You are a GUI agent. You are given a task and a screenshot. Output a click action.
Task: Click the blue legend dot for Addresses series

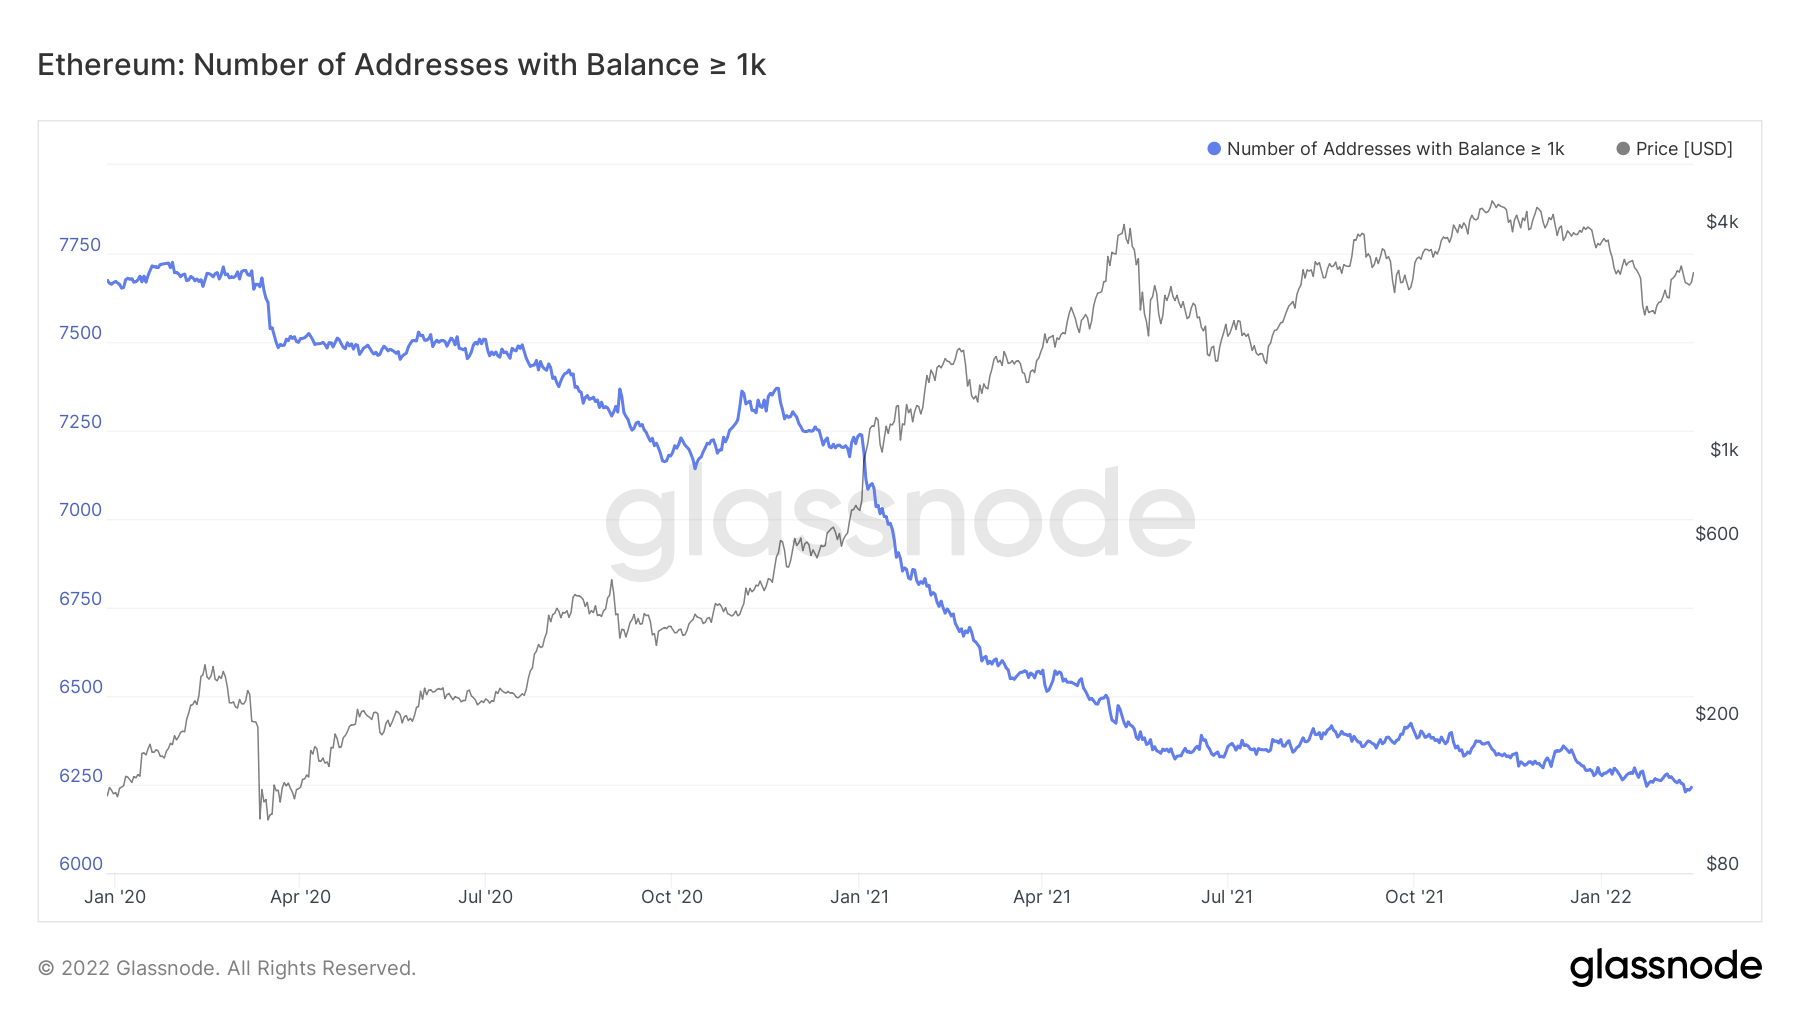click(x=1214, y=149)
